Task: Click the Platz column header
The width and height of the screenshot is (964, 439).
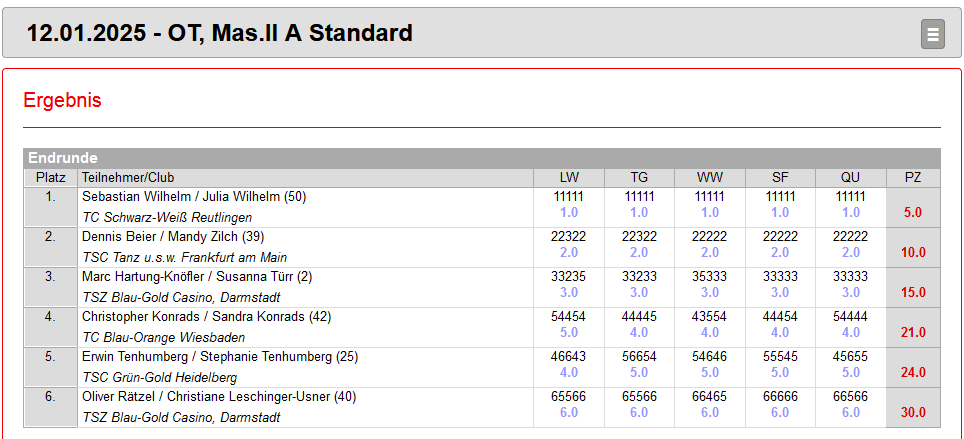Action: [x=50, y=178]
